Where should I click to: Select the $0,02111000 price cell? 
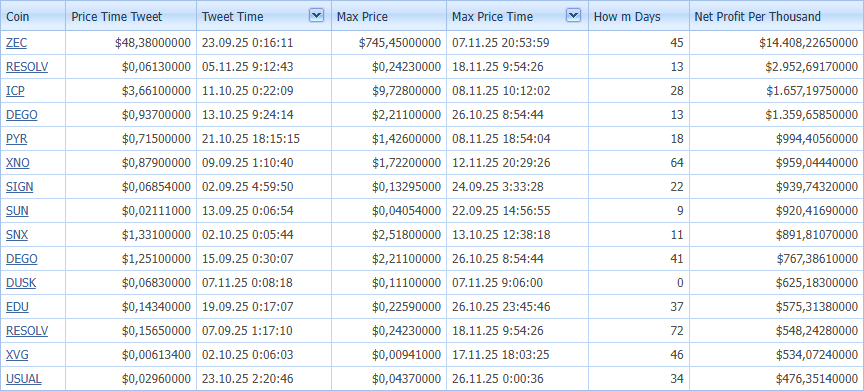131,210
